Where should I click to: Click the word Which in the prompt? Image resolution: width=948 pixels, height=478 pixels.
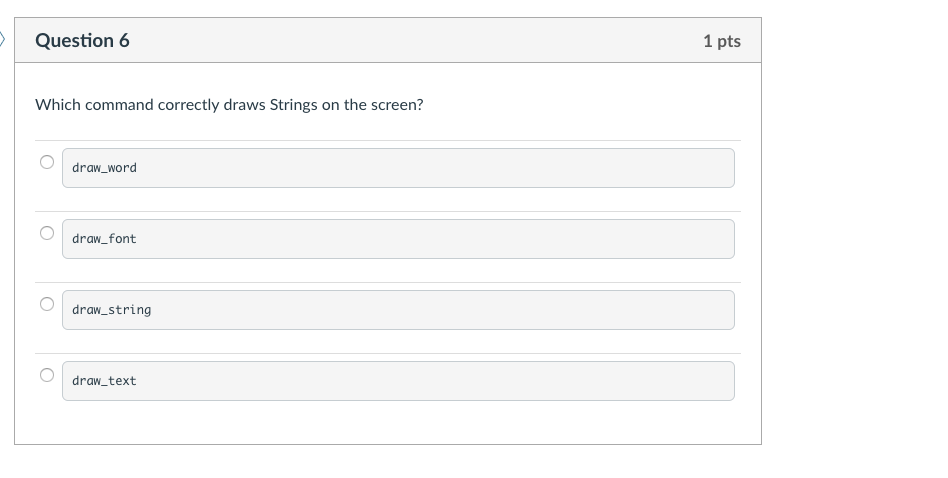(57, 104)
